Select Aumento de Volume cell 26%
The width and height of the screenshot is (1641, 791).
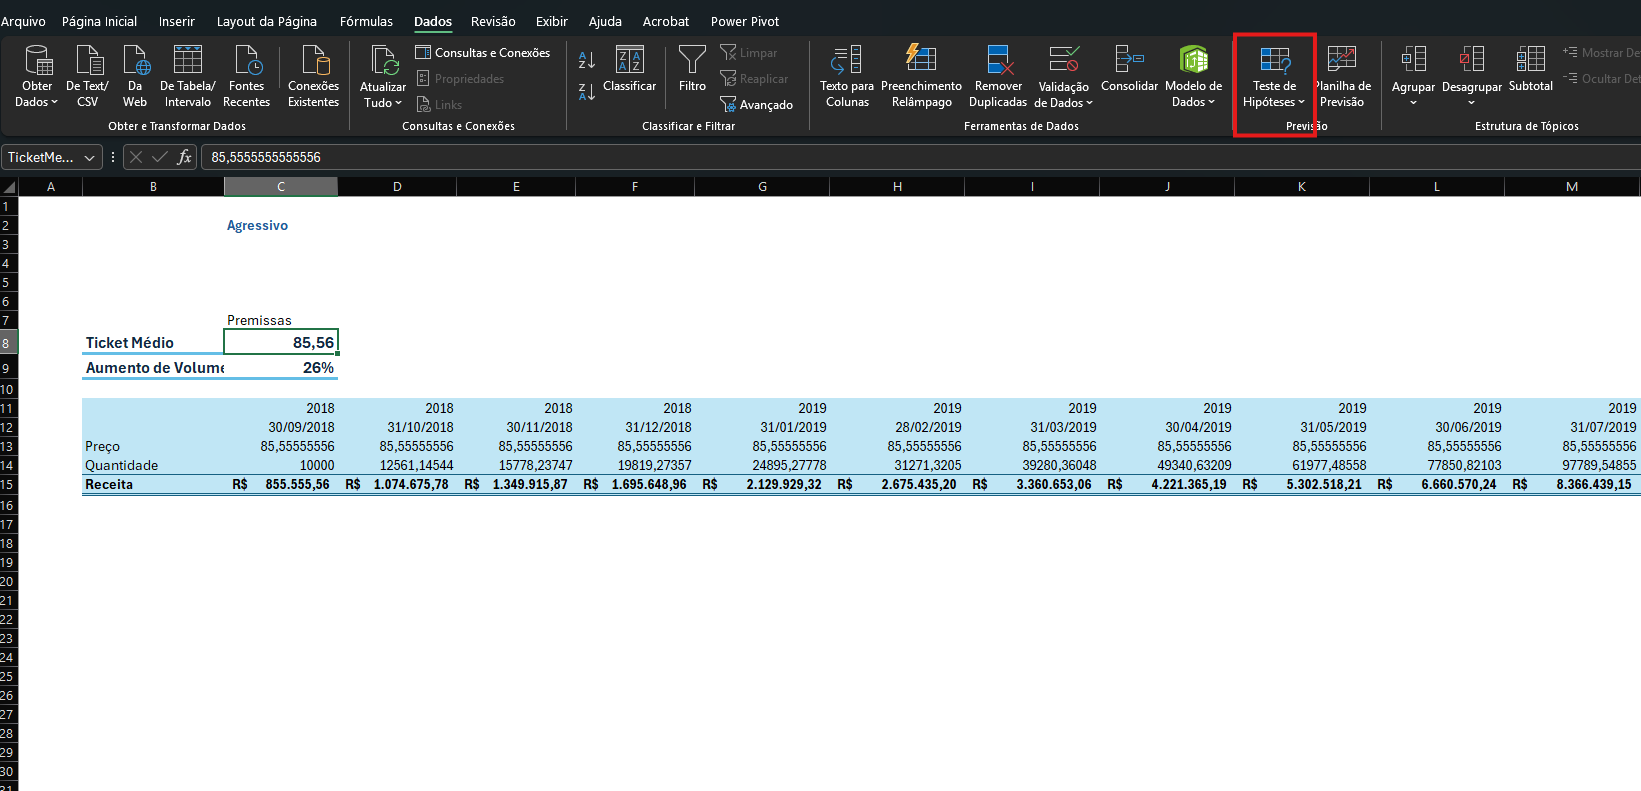pos(281,367)
